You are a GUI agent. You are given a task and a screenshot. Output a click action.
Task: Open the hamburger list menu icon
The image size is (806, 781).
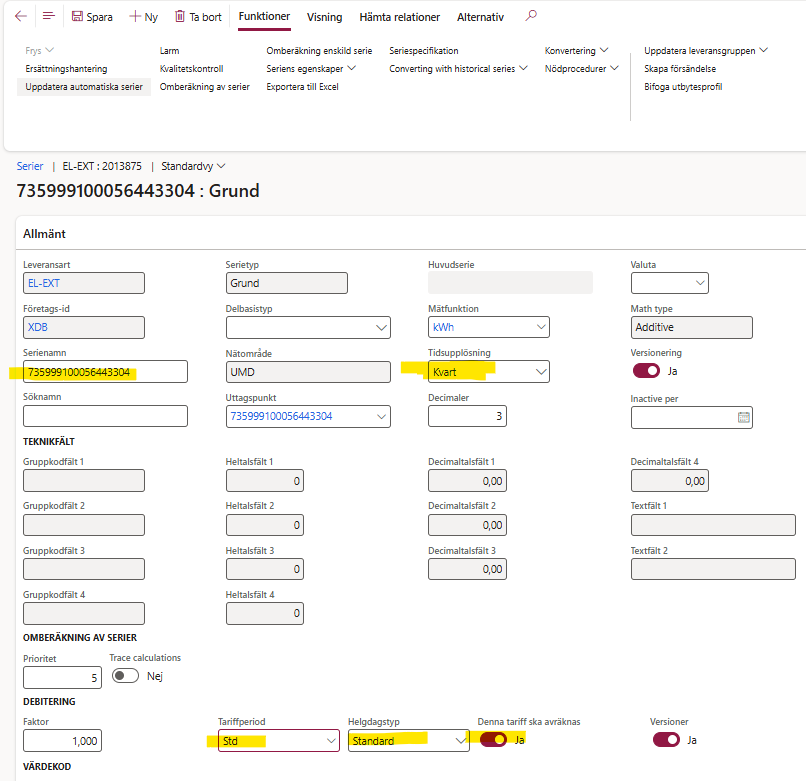[x=48, y=17]
